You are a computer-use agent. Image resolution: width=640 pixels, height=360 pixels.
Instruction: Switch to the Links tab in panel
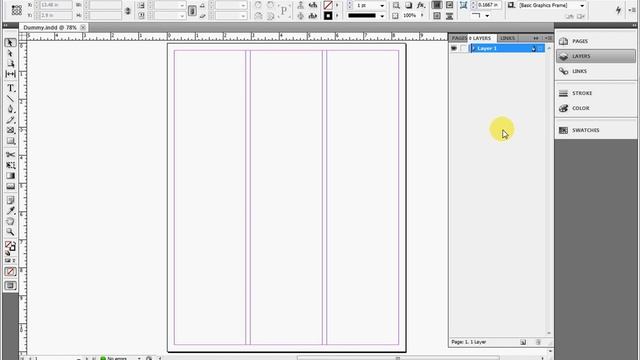(508, 38)
